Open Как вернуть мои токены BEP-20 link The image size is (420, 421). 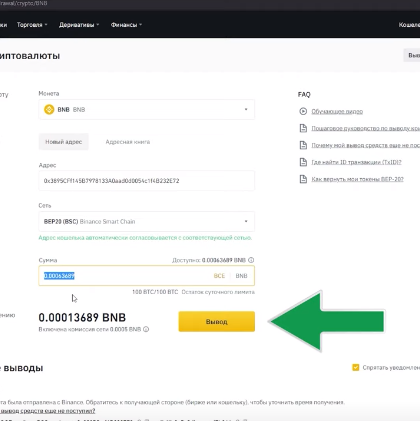[357, 179]
